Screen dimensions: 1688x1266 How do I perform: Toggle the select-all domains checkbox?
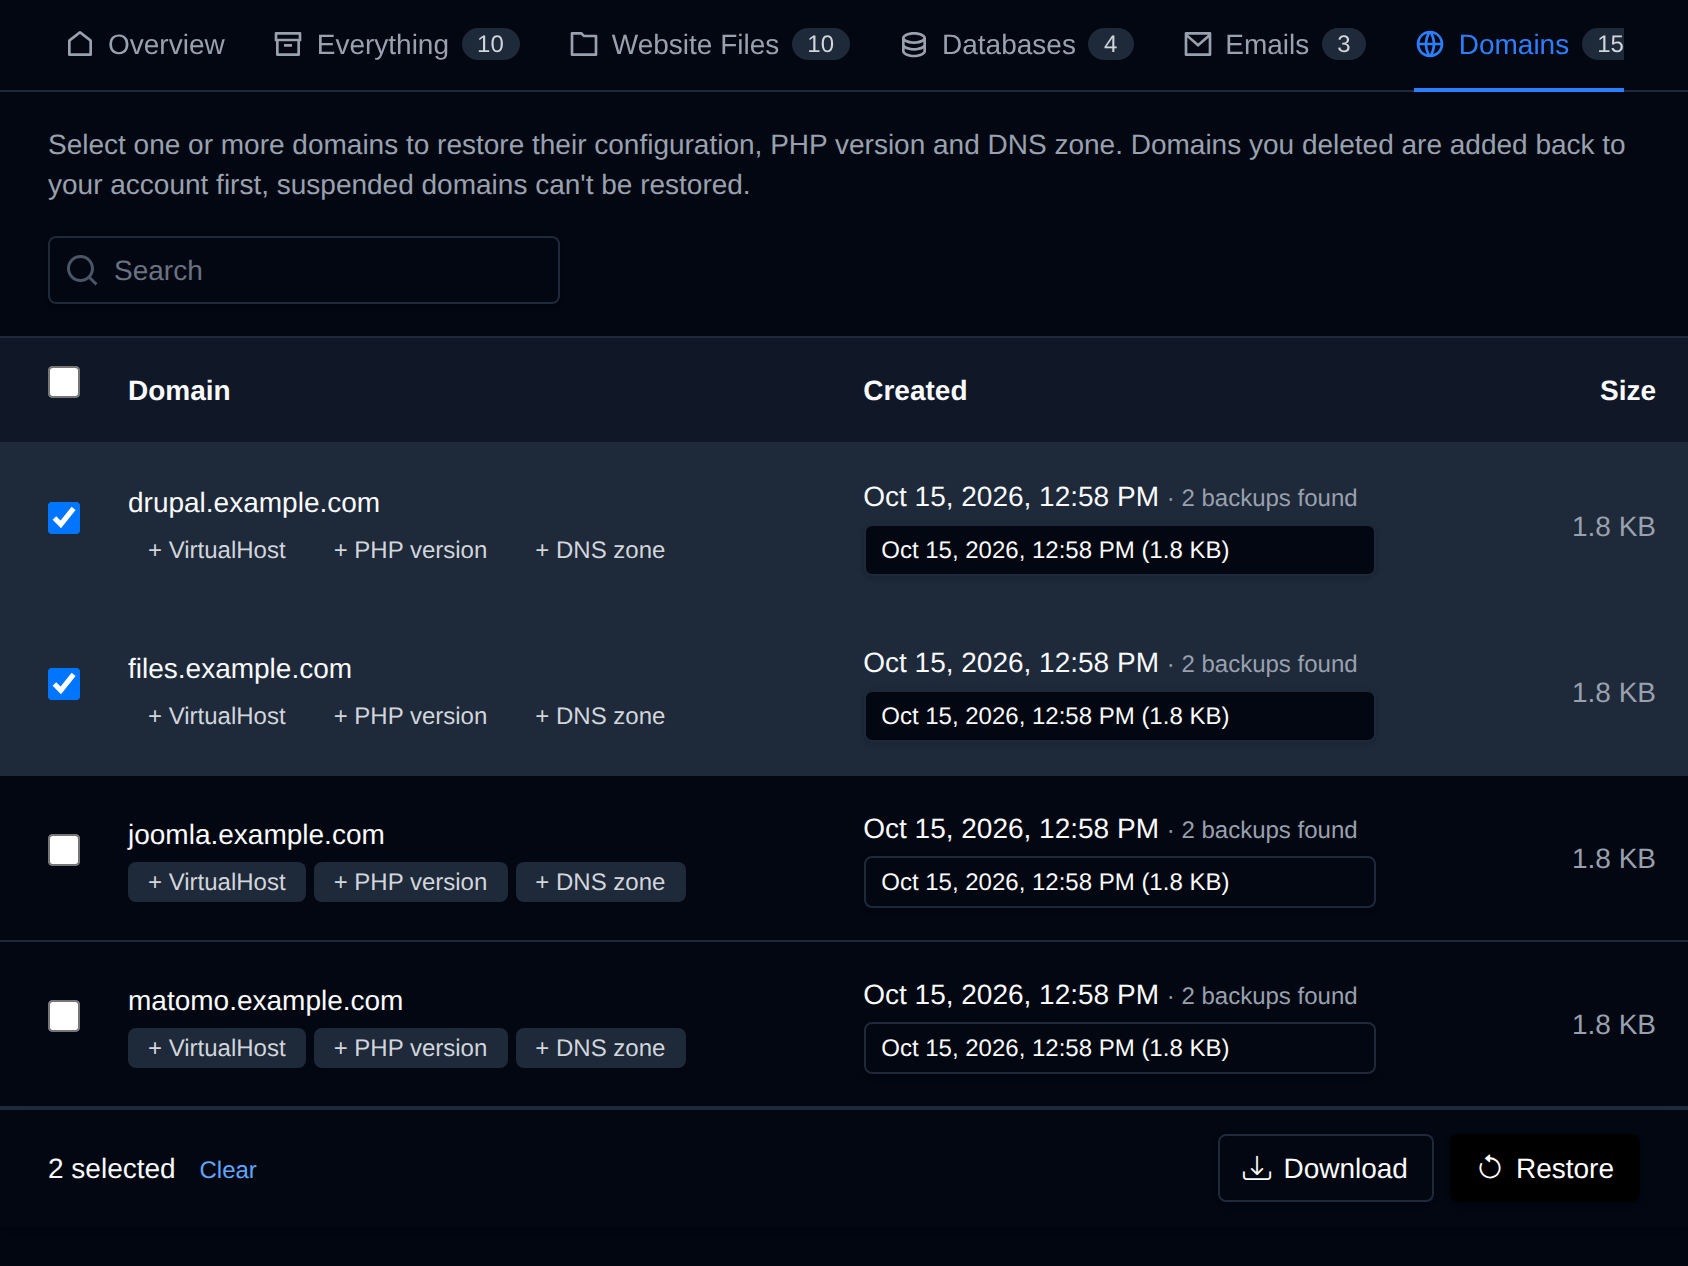pos(64,382)
